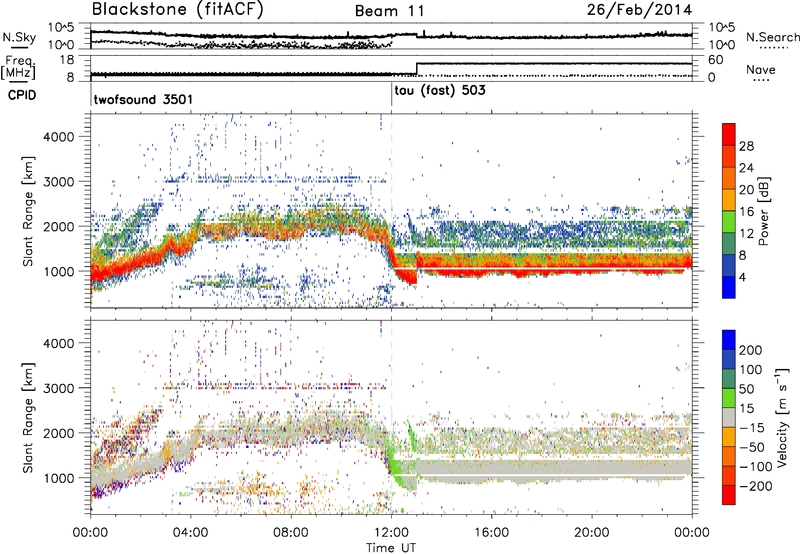The image size is (800, 554).
Task: Click "-50" on the velocity colorbar
Action: 751,448
